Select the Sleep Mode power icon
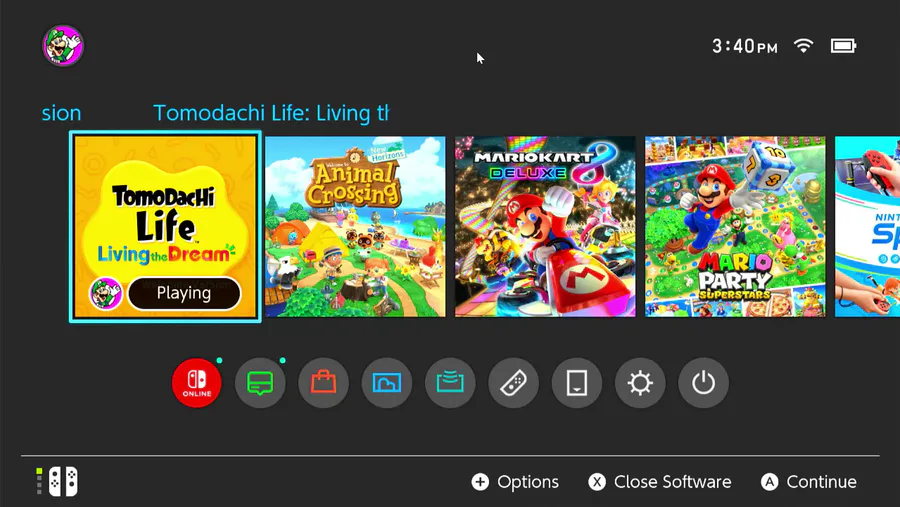This screenshot has height=507, width=900. coord(703,383)
